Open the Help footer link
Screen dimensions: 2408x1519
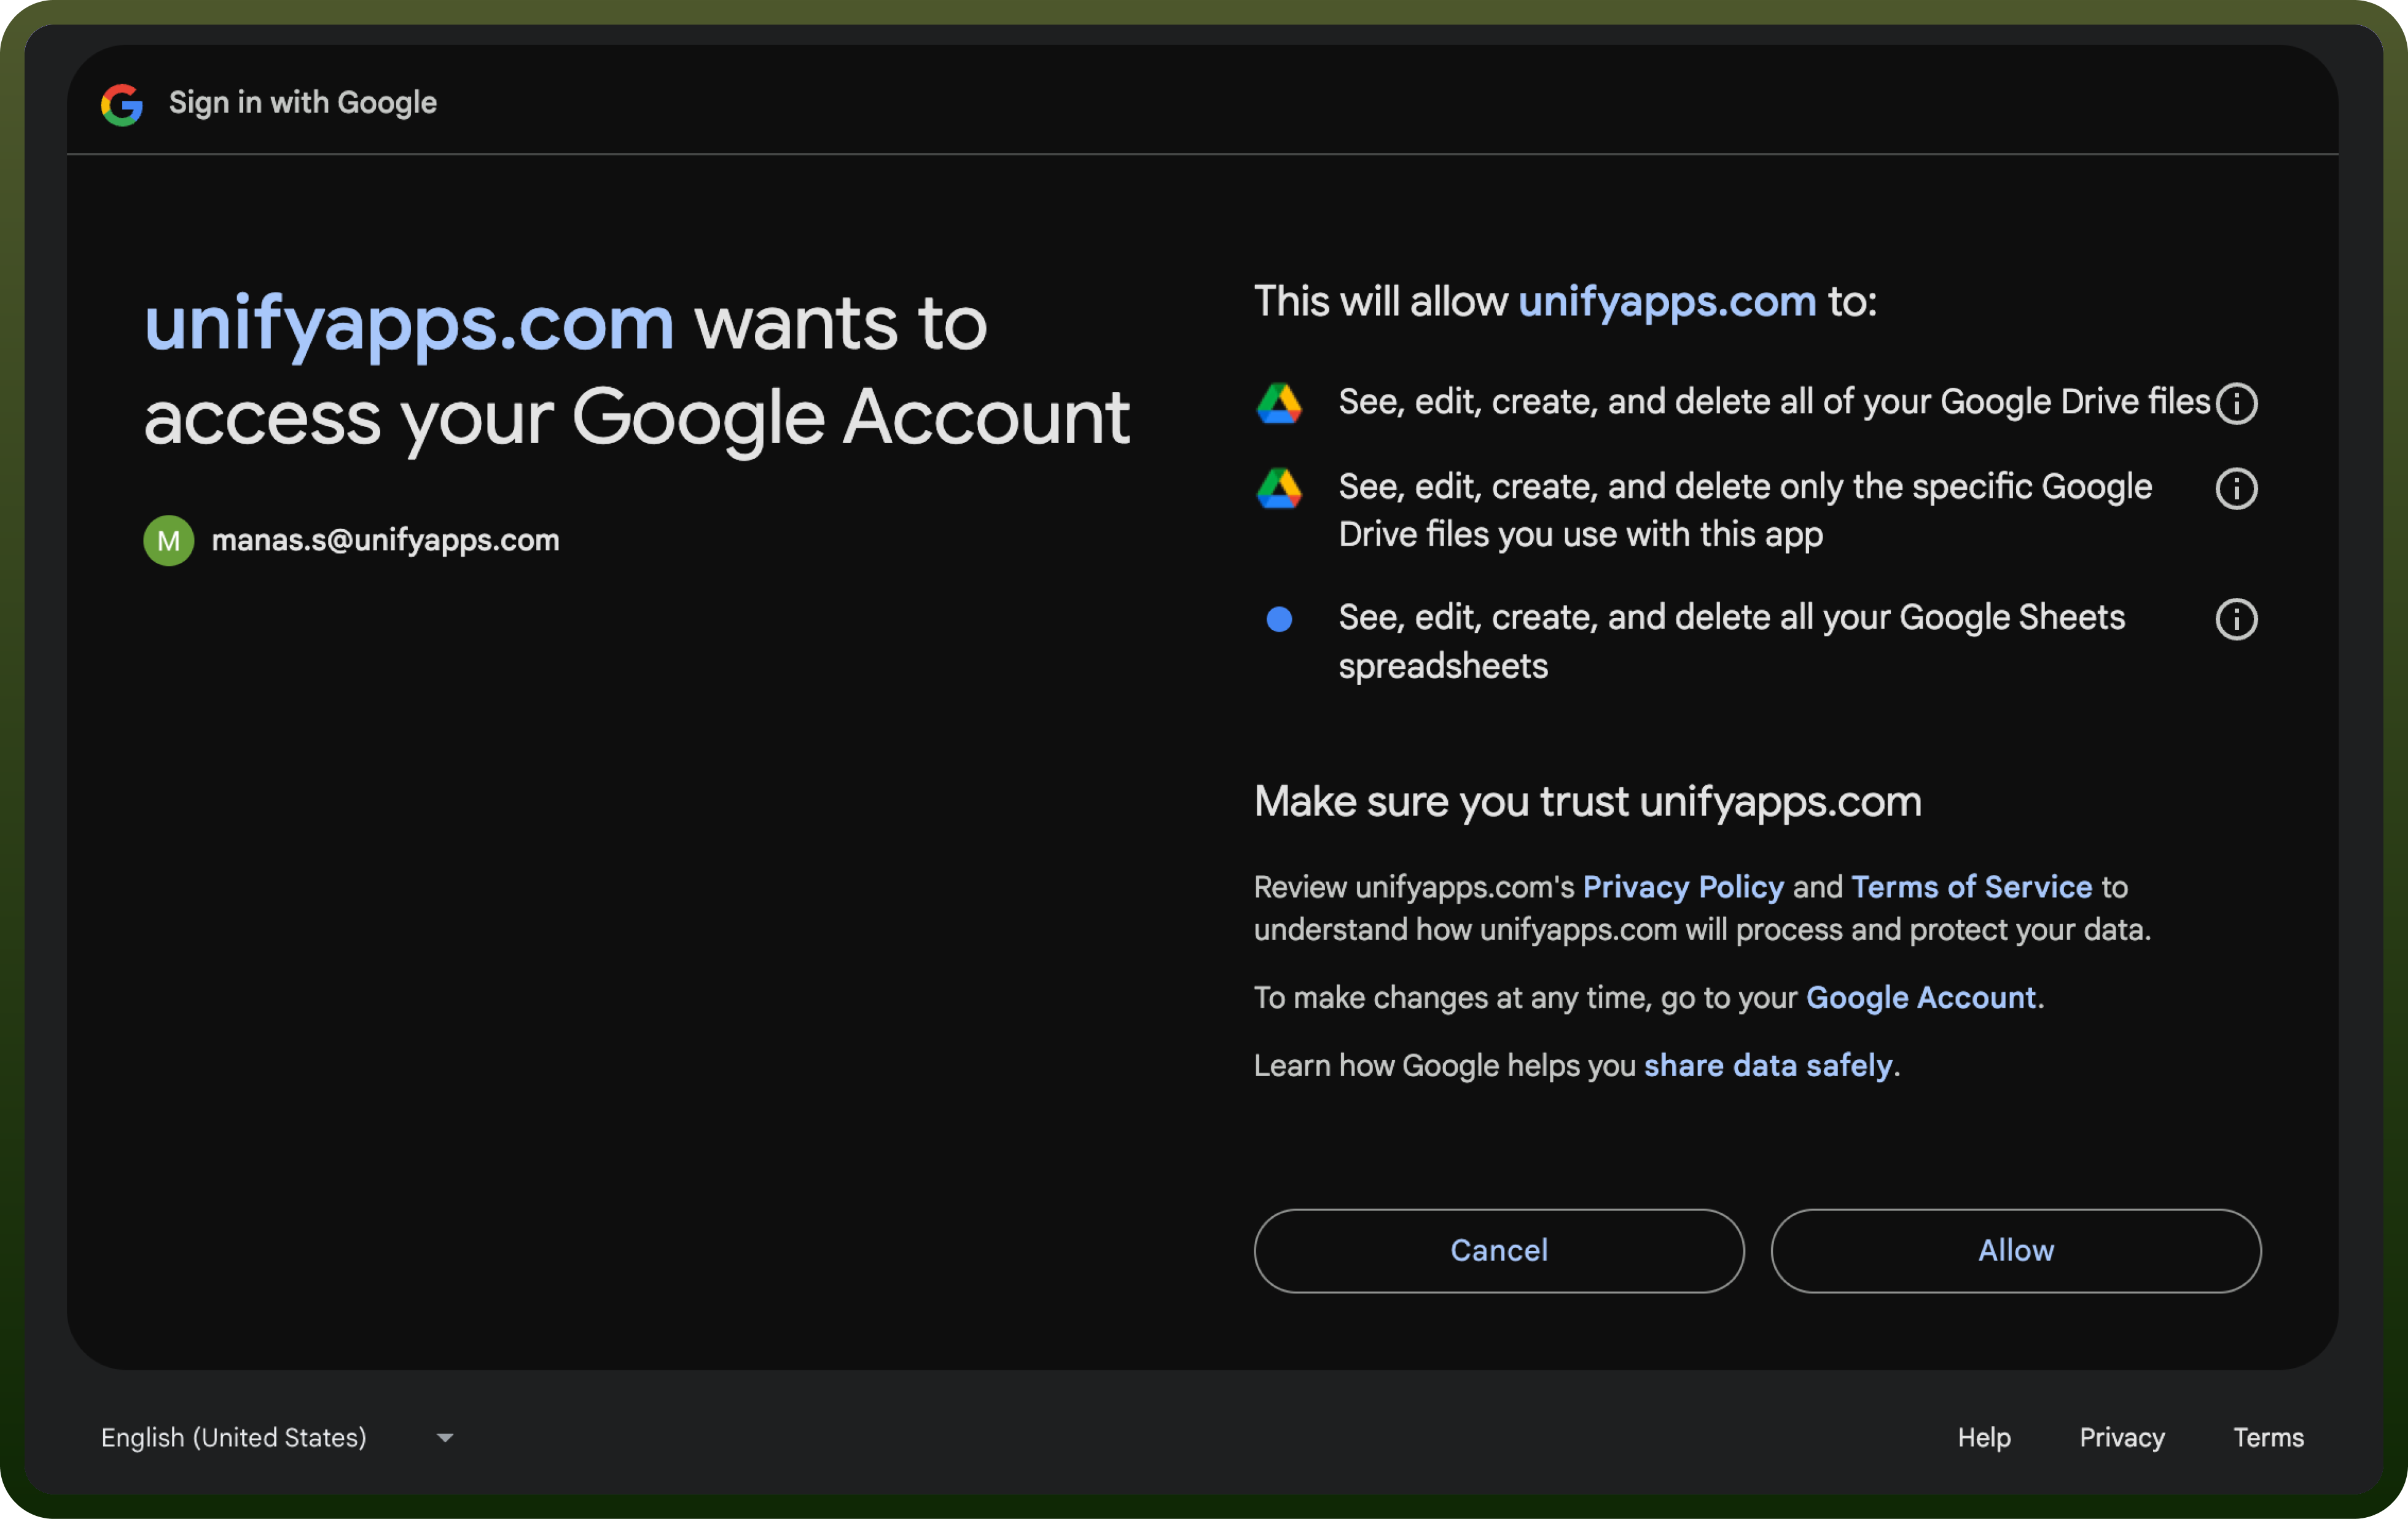click(1984, 1438)
